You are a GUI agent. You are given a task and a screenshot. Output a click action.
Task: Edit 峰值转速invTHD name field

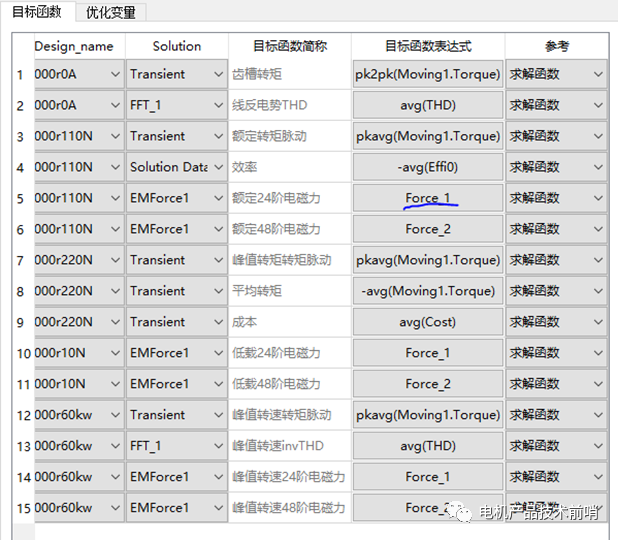point(290,446)
